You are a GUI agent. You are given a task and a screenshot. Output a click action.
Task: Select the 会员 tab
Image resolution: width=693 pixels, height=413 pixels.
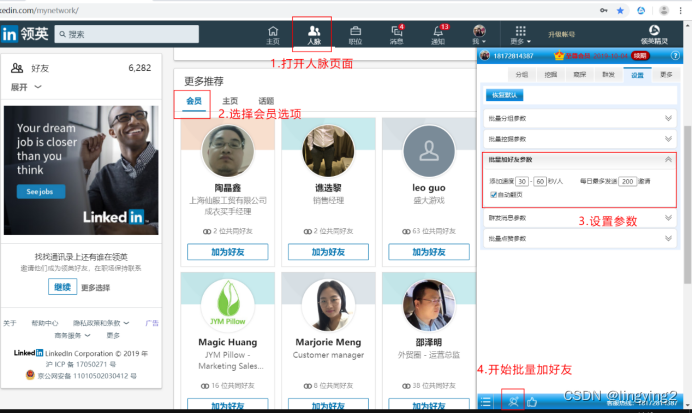pyautogui.click(x=194, y=101)
